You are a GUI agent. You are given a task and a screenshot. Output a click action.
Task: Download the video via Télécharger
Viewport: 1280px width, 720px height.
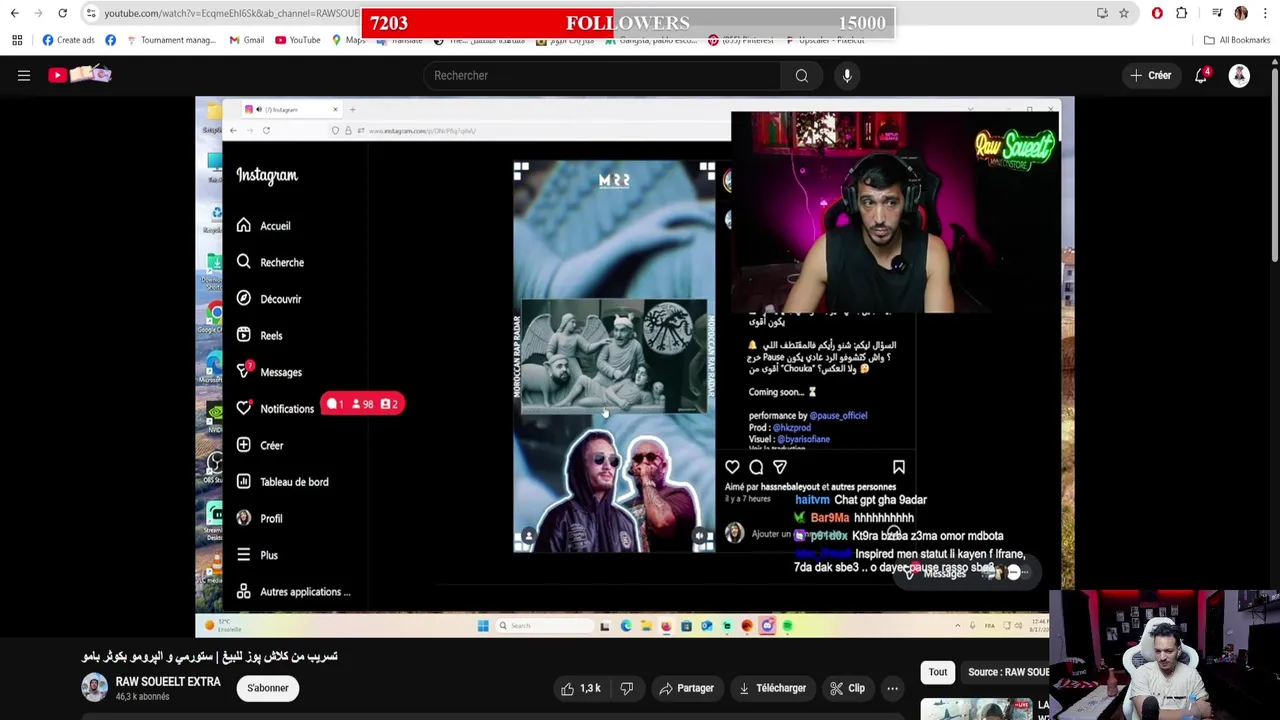(772, 688)
